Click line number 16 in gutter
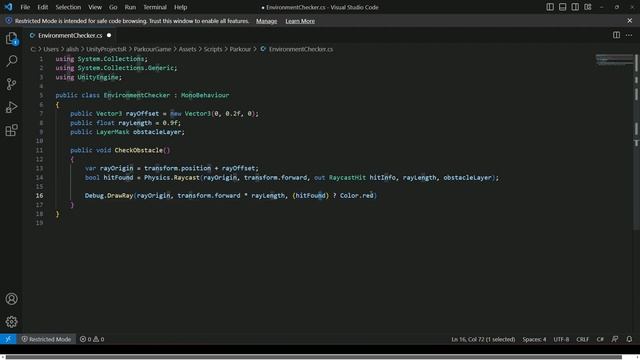 [39, 196]
